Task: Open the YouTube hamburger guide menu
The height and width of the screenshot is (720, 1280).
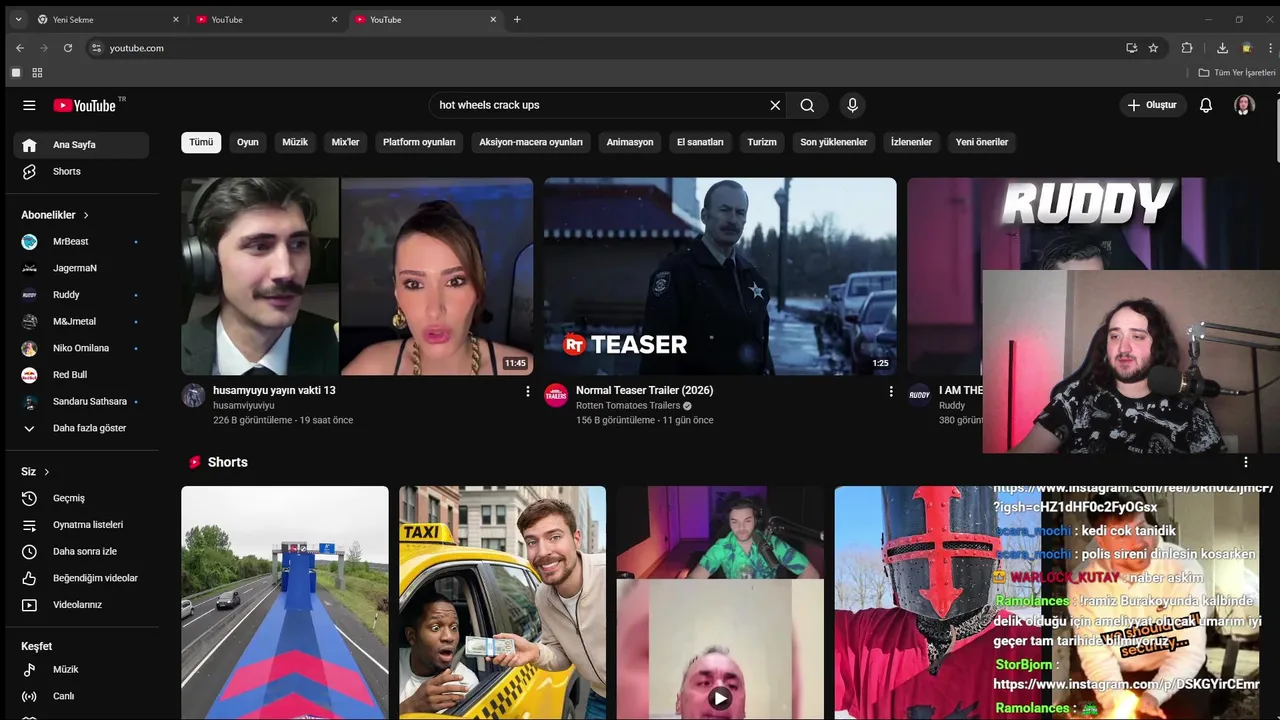Action: click(x=29, y=105)
